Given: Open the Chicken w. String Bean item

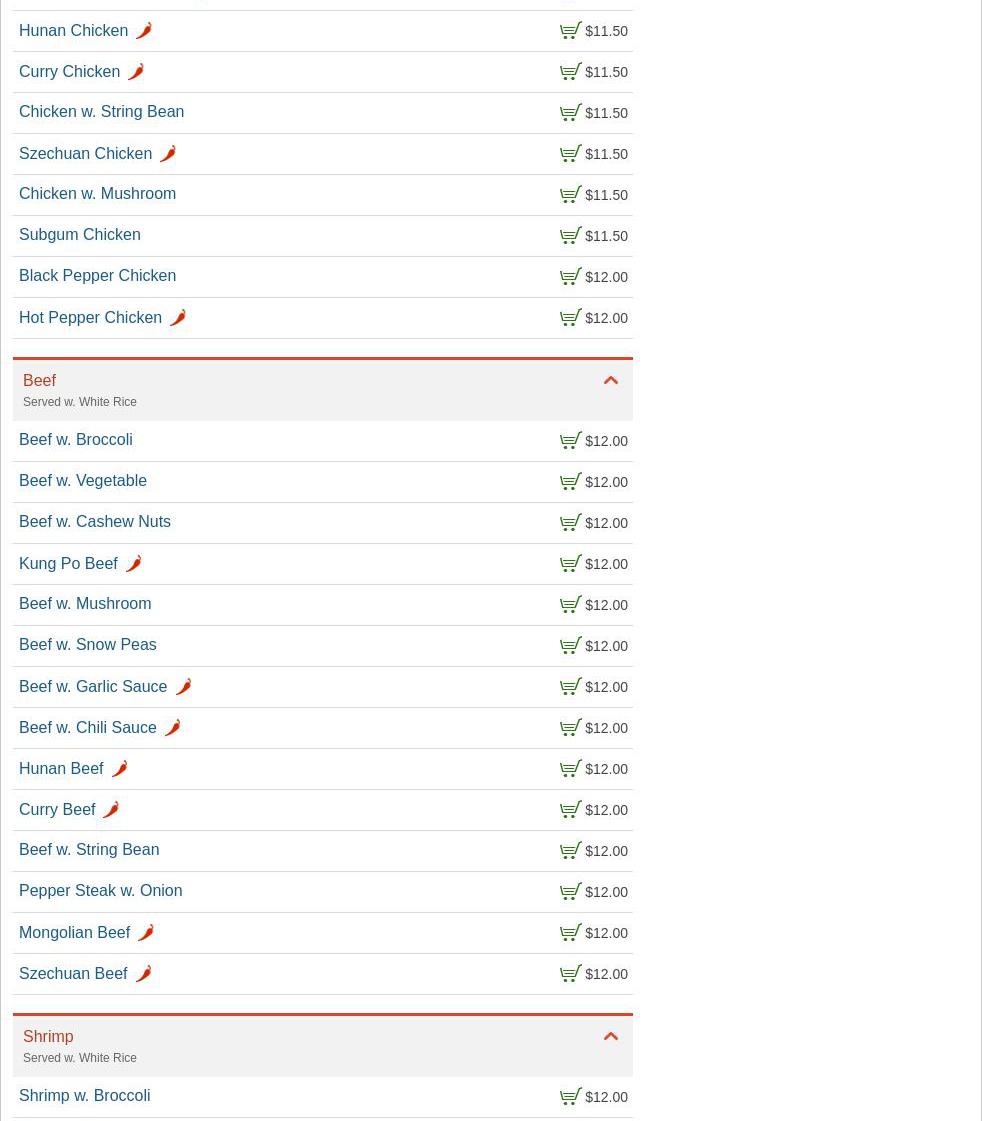Looking at the screenshot, I should (x=101, y=112).
